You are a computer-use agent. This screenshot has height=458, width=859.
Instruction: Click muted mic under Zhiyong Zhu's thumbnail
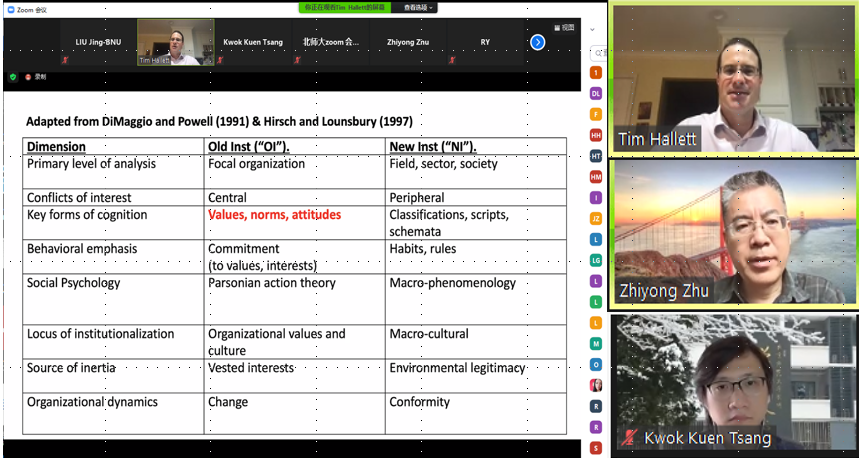[374, 60]
